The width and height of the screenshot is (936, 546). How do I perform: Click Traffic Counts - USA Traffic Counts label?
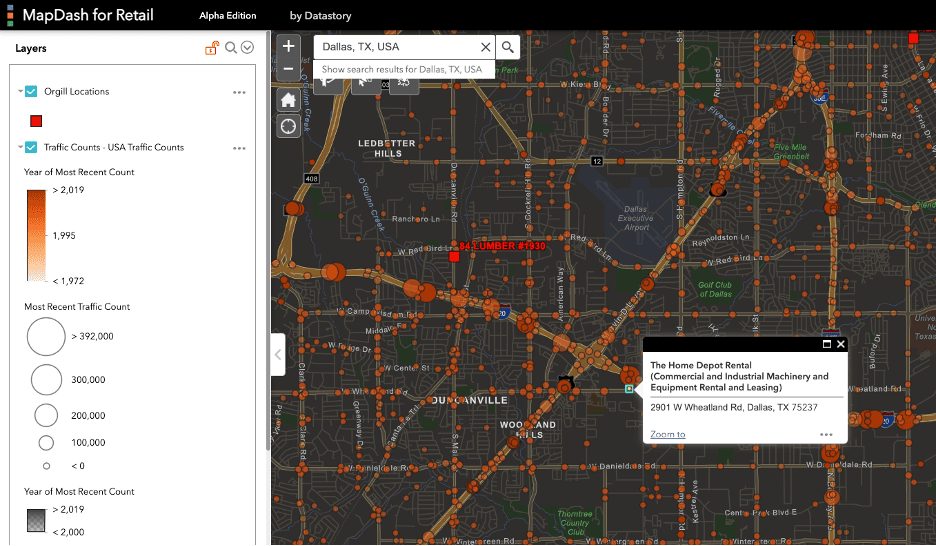(114, 147)
